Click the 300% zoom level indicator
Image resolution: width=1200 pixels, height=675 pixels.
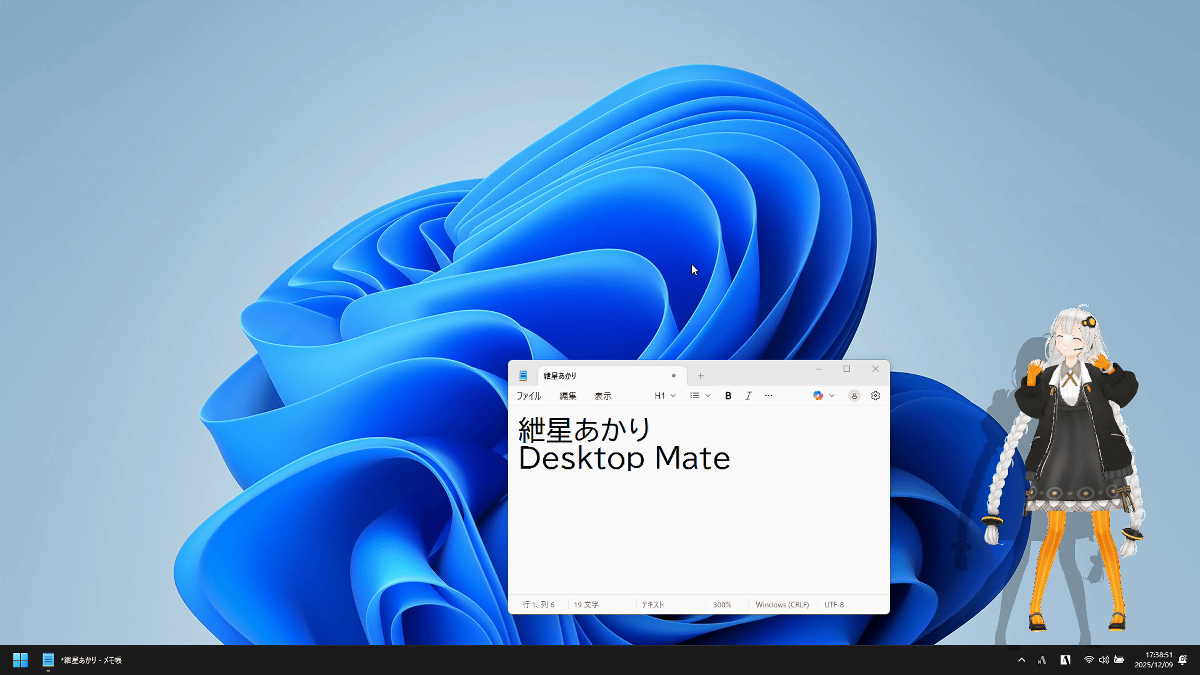click(722, 605)
